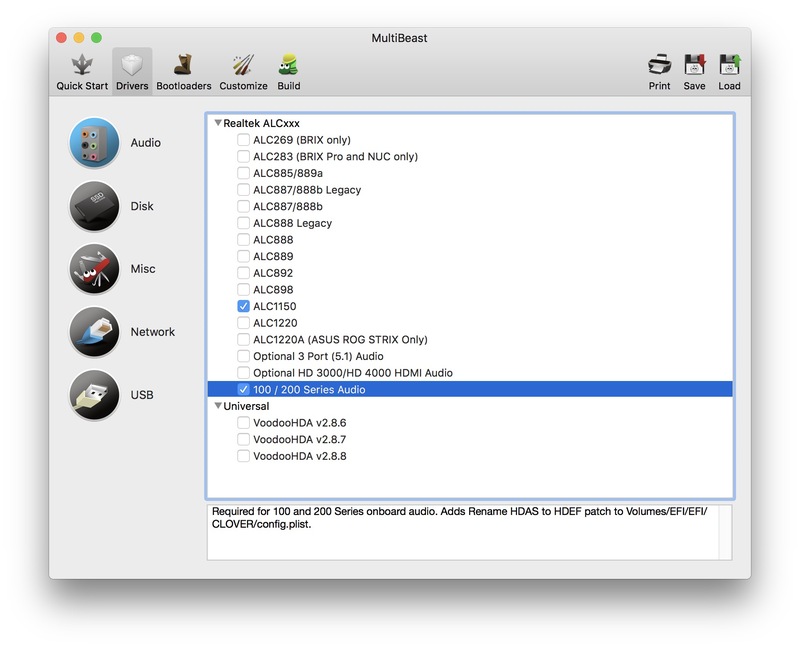Select the Drivers toolbar icon
Image resolution: width=800 pixels, height=649 pixels.
(132, 65)
